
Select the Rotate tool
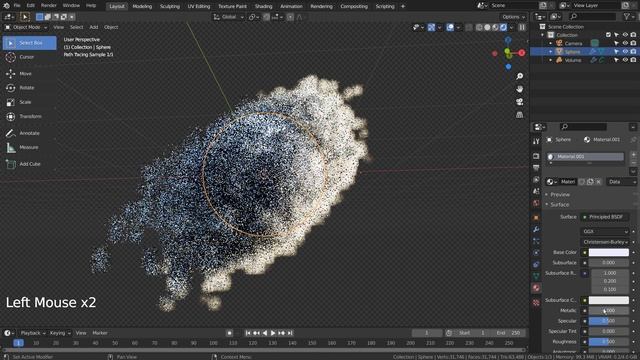[x=29, y=88]
